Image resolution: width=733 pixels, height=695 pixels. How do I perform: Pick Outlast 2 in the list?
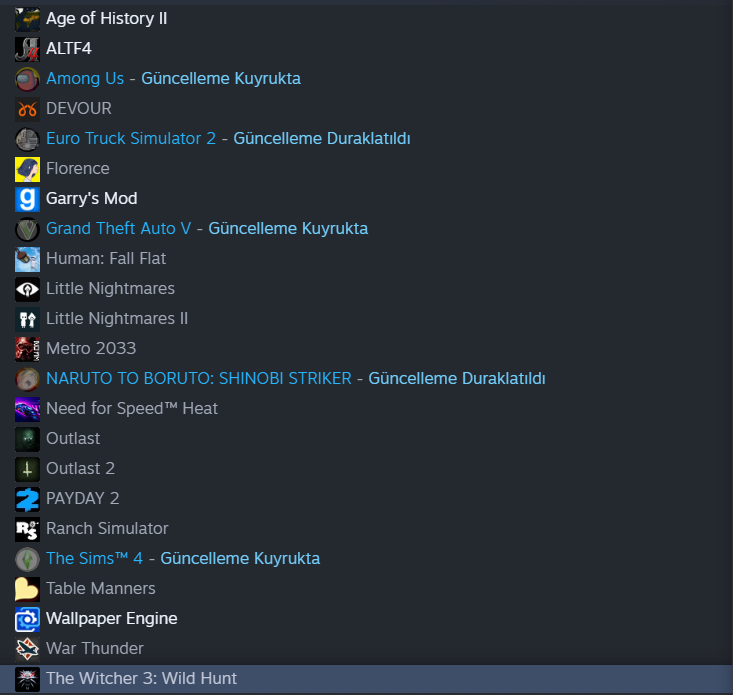[80, 468]
